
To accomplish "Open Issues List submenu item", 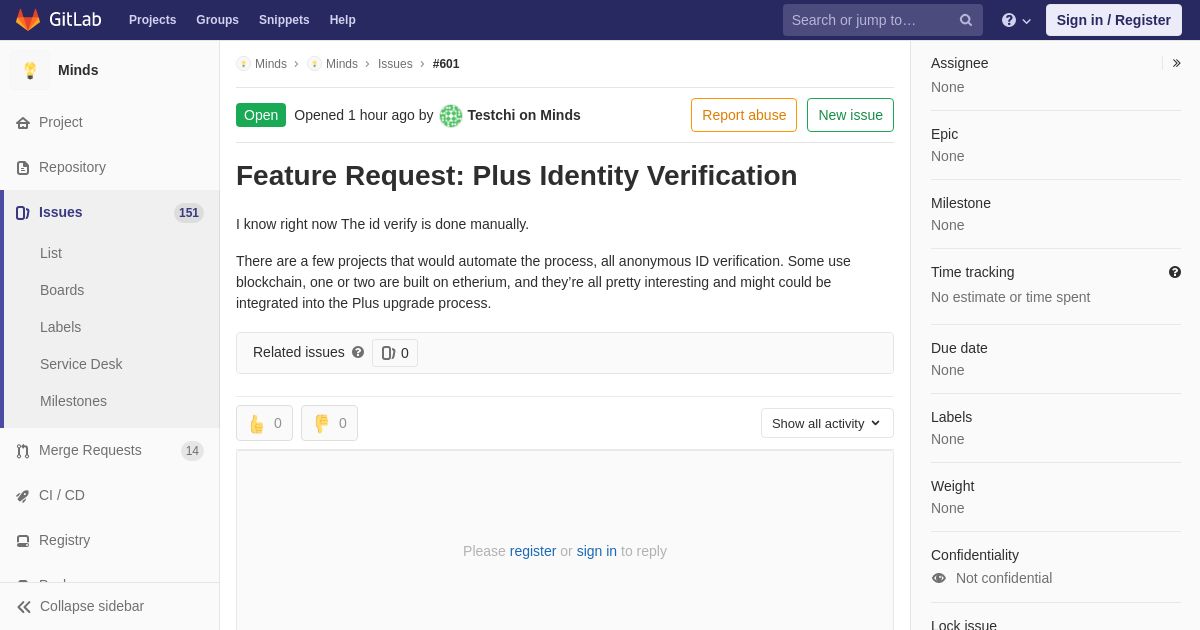I will 51,253.
